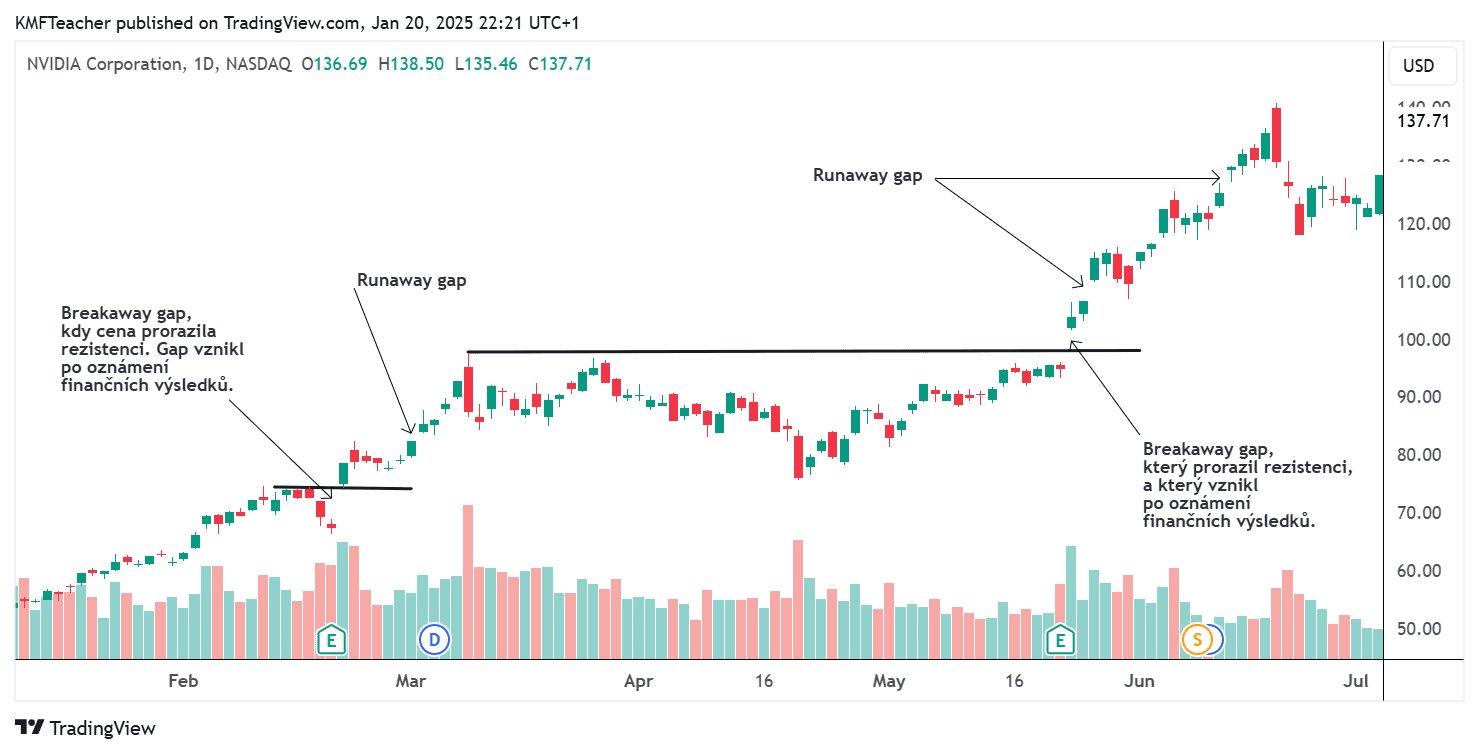
Task: Click the May earnings E marker
Action: [x=1059, y=639]
